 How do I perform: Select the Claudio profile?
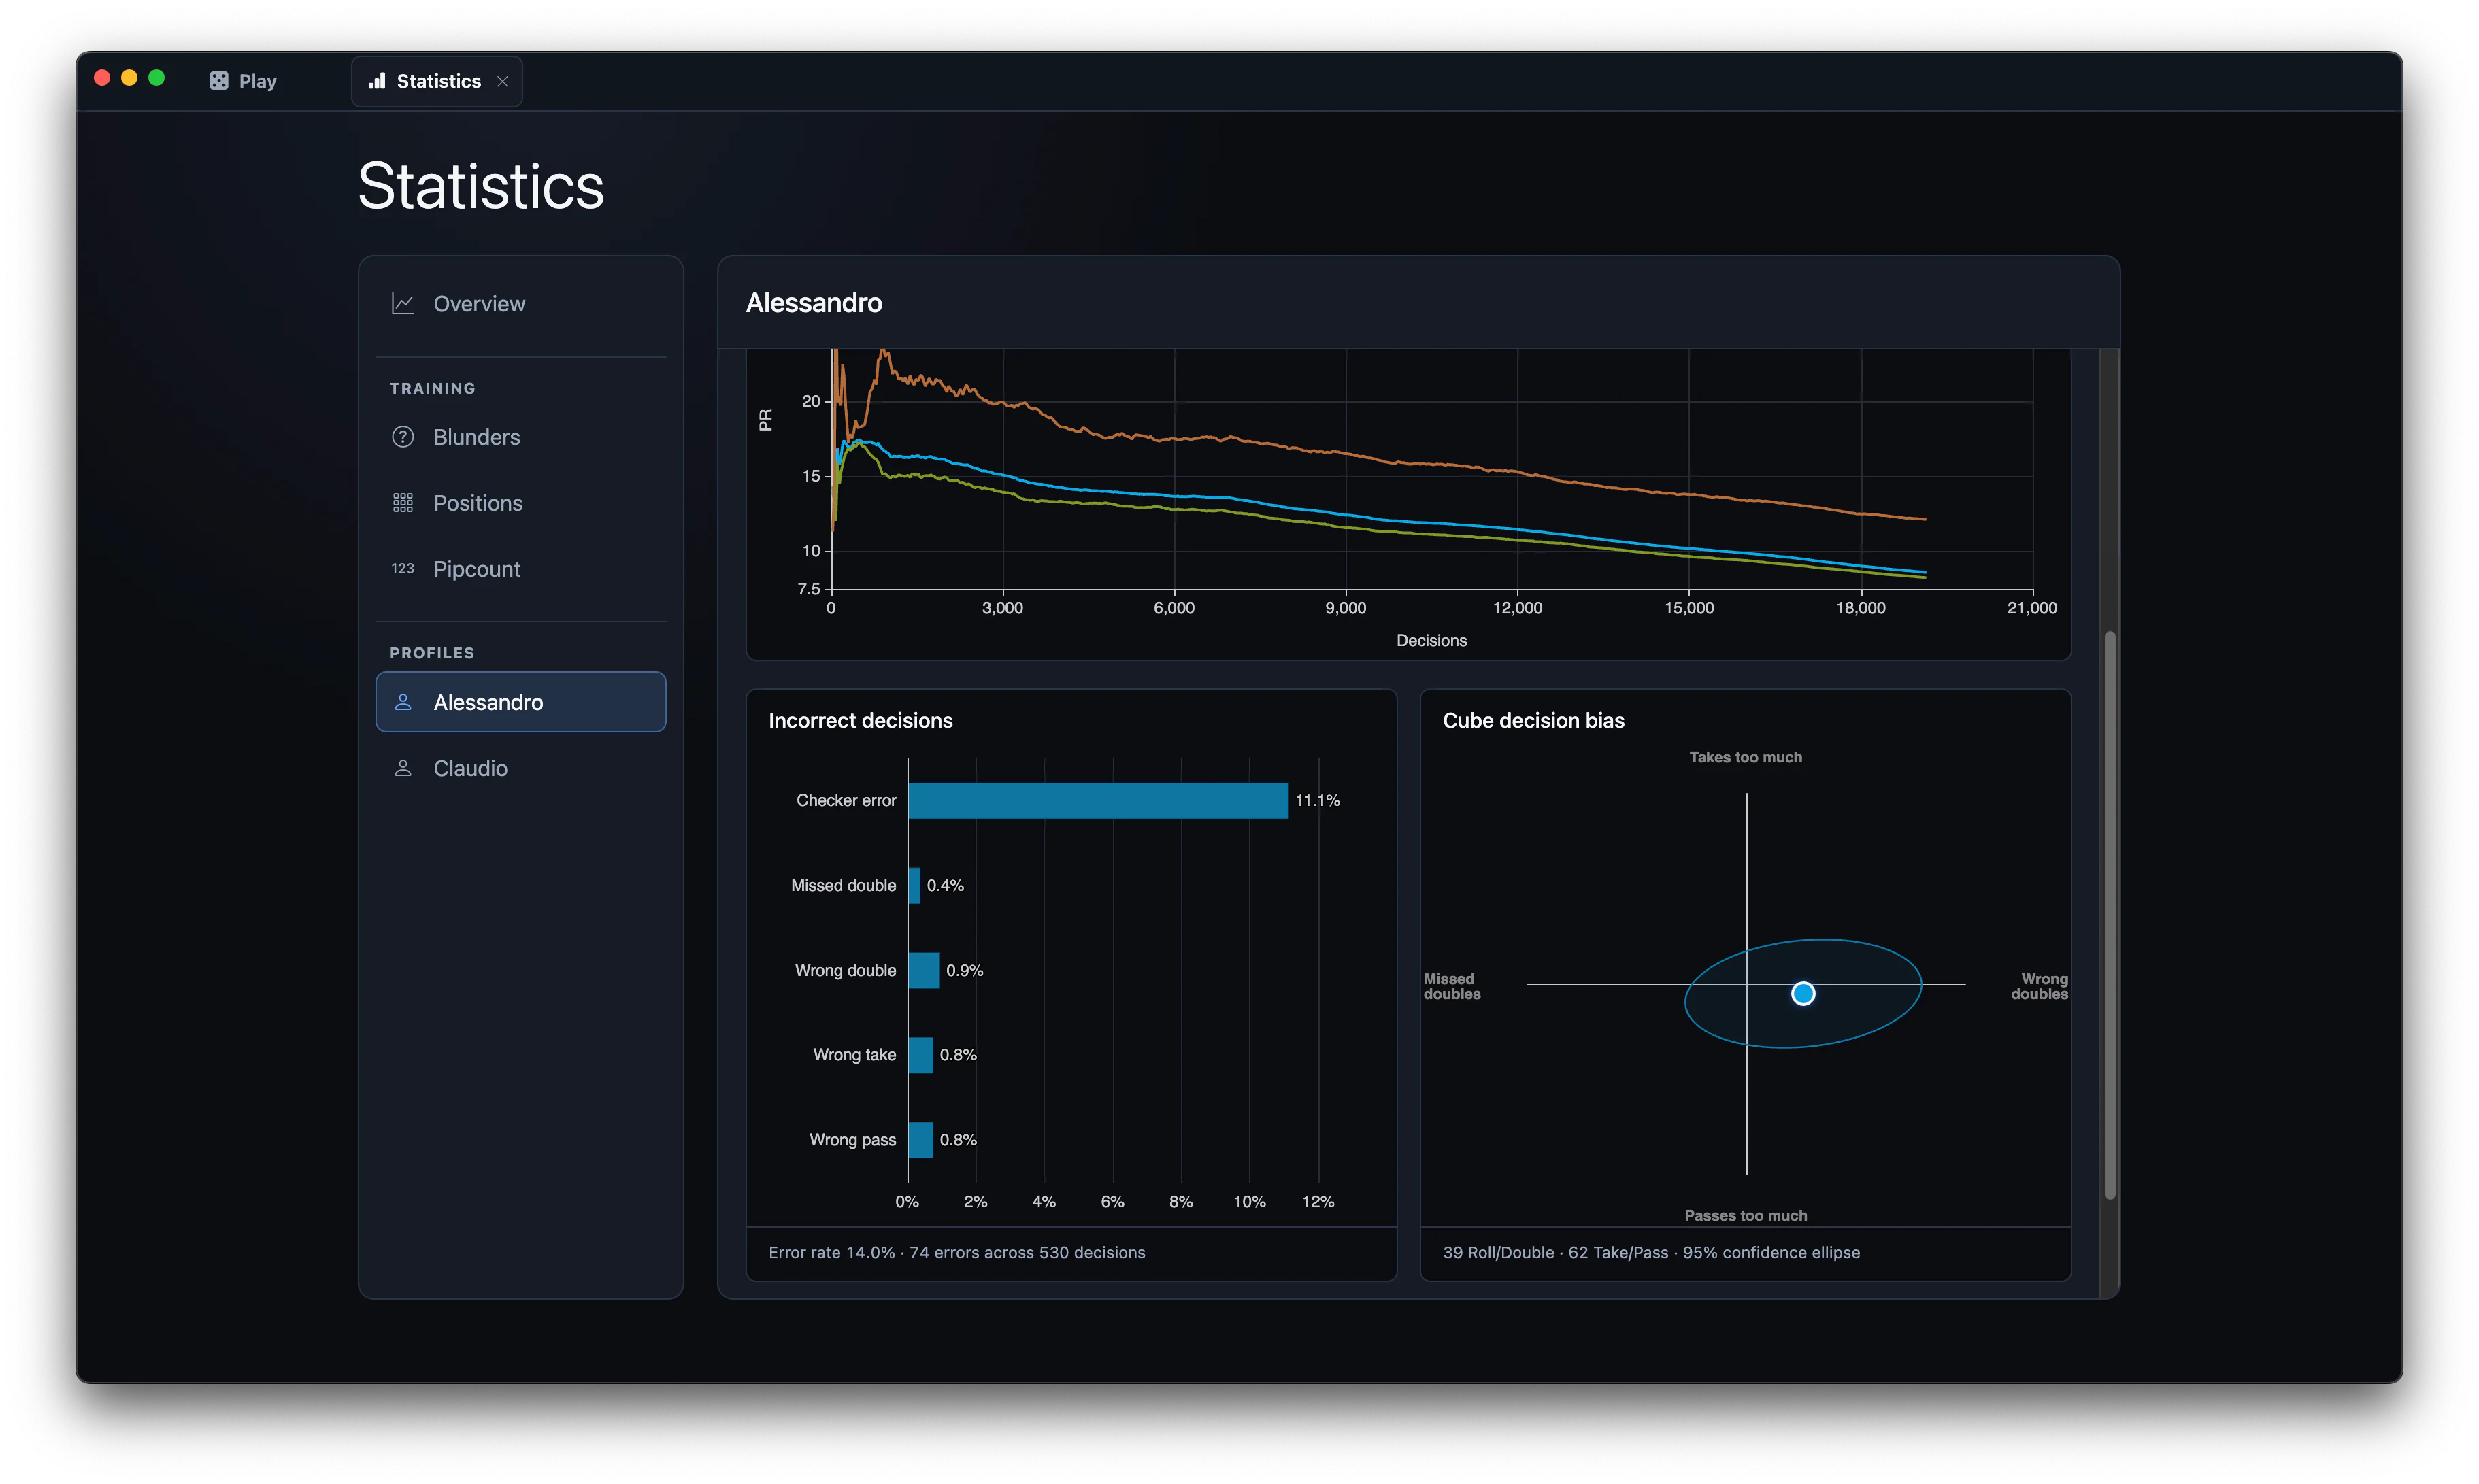[x=521, y=768]
